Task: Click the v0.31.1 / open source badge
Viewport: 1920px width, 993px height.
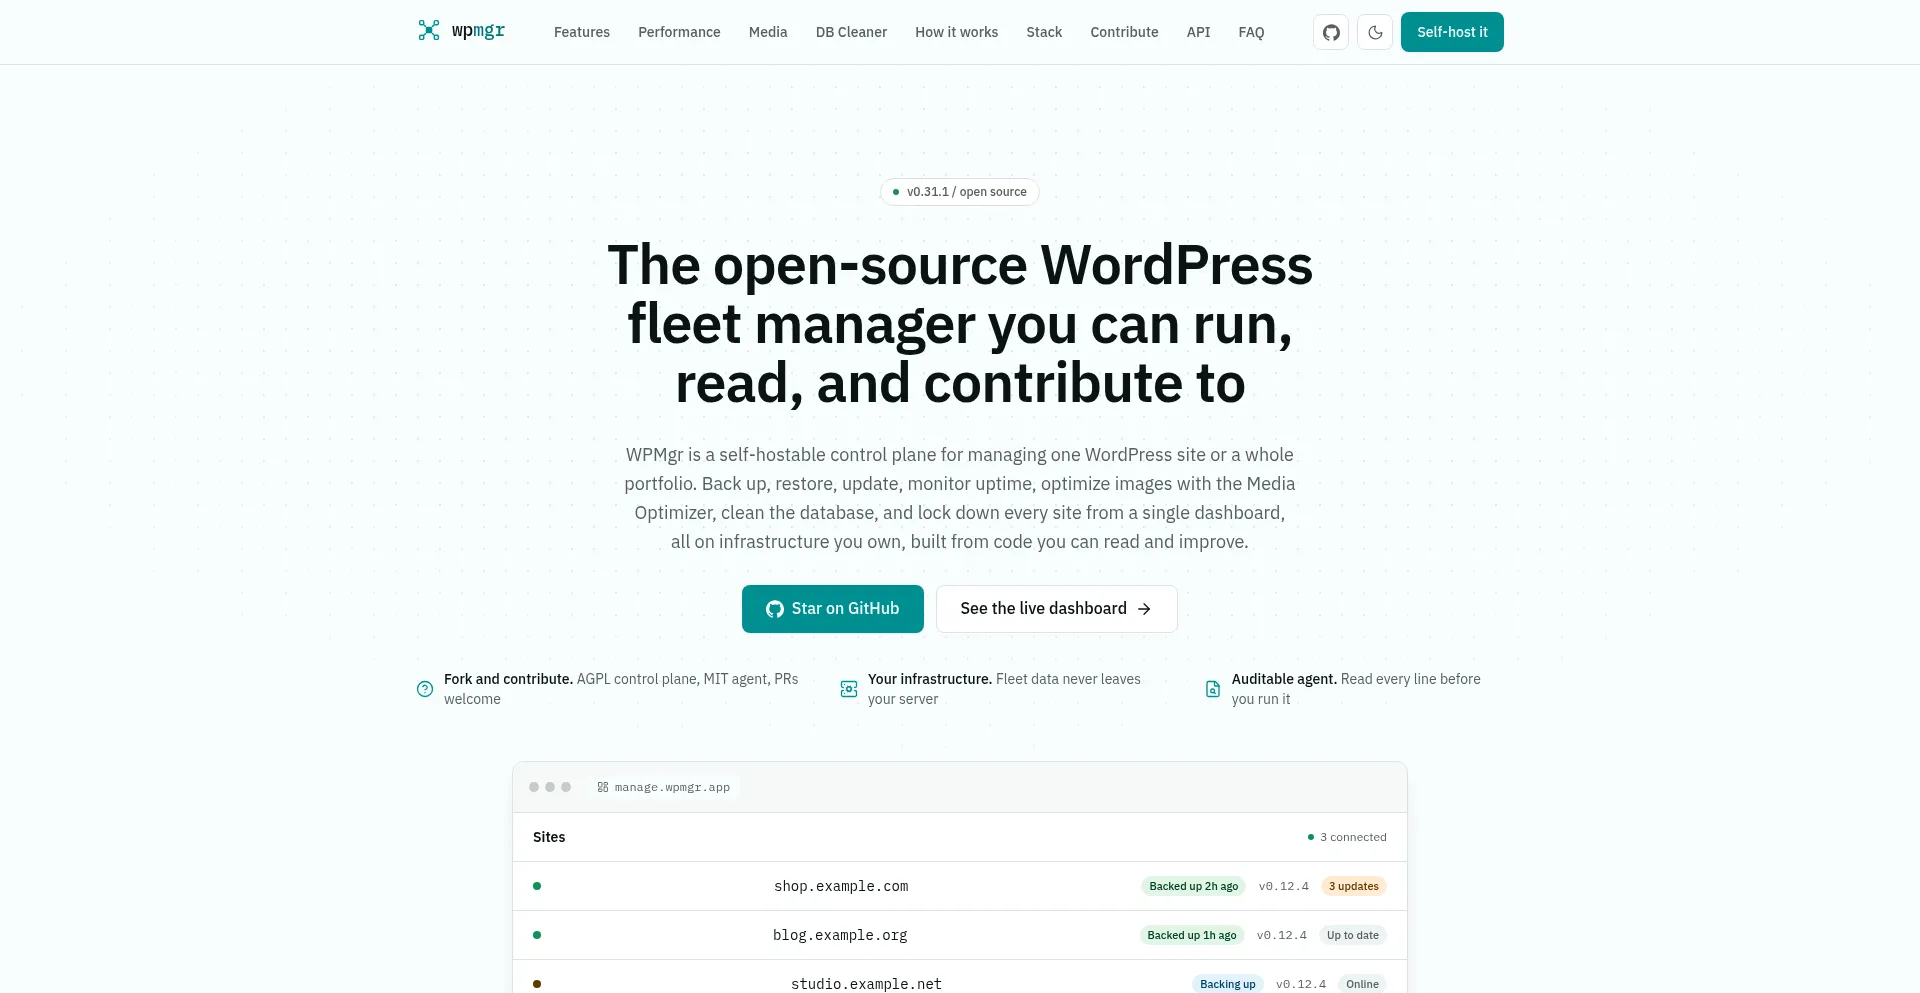Action: click(x=960, y=192)
